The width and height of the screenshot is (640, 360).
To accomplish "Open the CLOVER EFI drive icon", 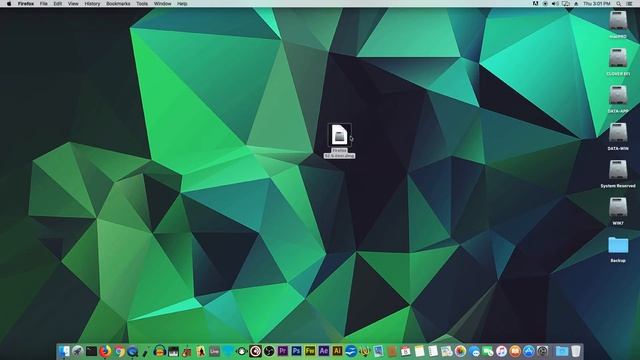I will click(618, 58).
